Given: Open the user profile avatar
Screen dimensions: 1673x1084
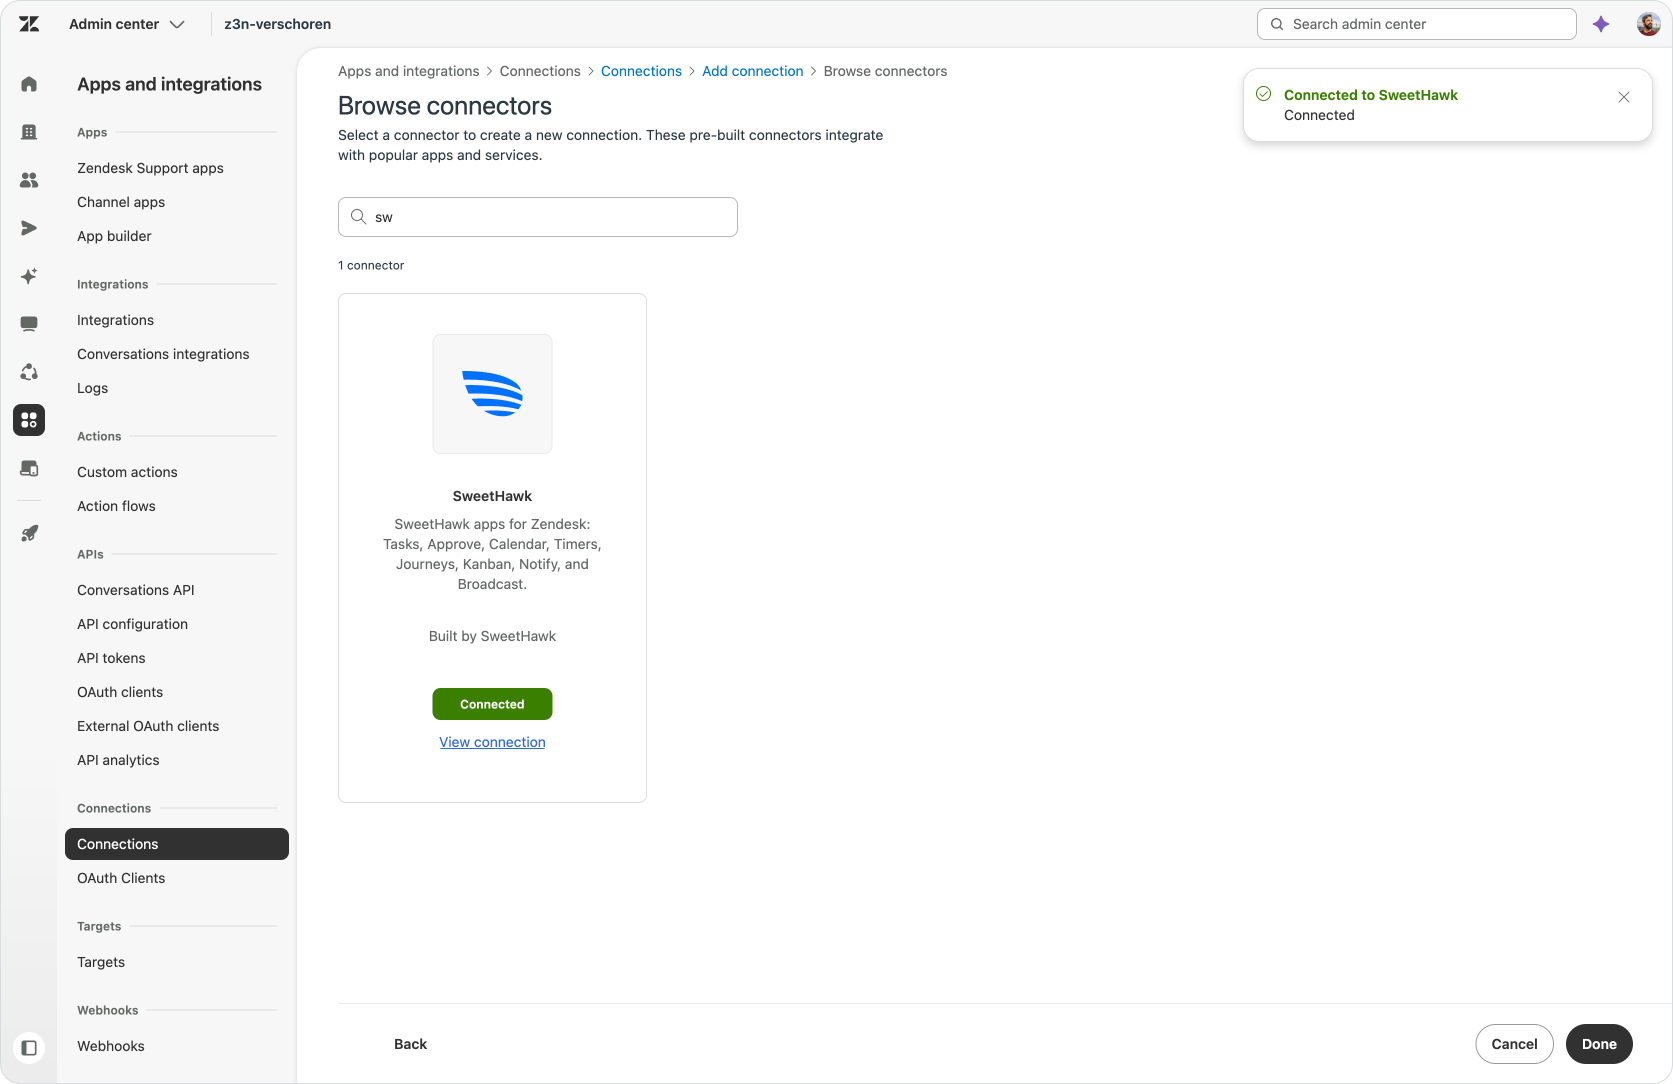Looking at the screenshot, I should click(x=1648, y=24).
